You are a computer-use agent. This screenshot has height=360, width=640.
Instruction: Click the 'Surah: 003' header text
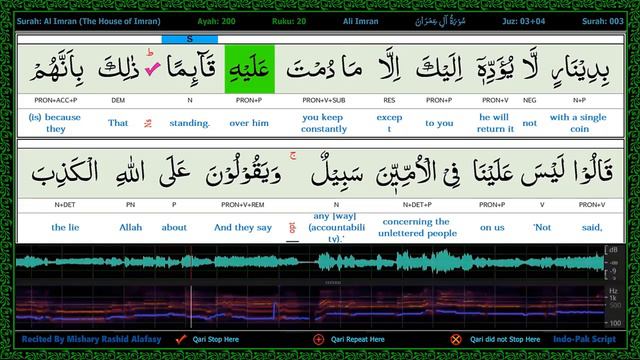click(603, 21)
